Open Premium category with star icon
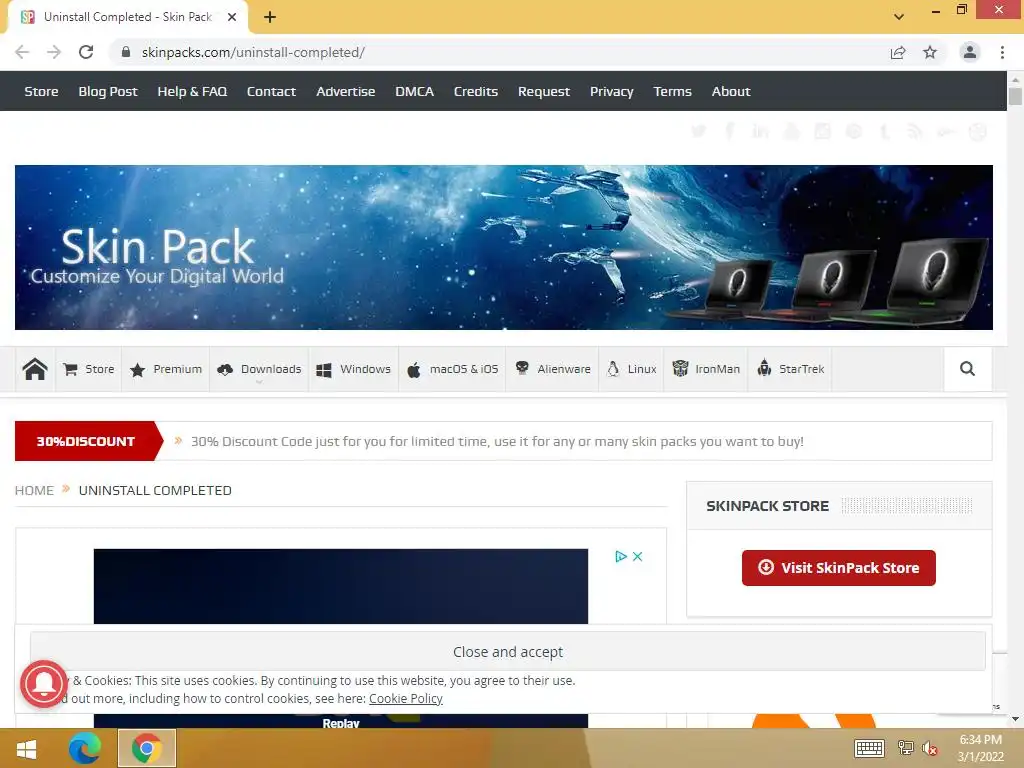Viewport: 1024px width, 768px height. [165, 369]
